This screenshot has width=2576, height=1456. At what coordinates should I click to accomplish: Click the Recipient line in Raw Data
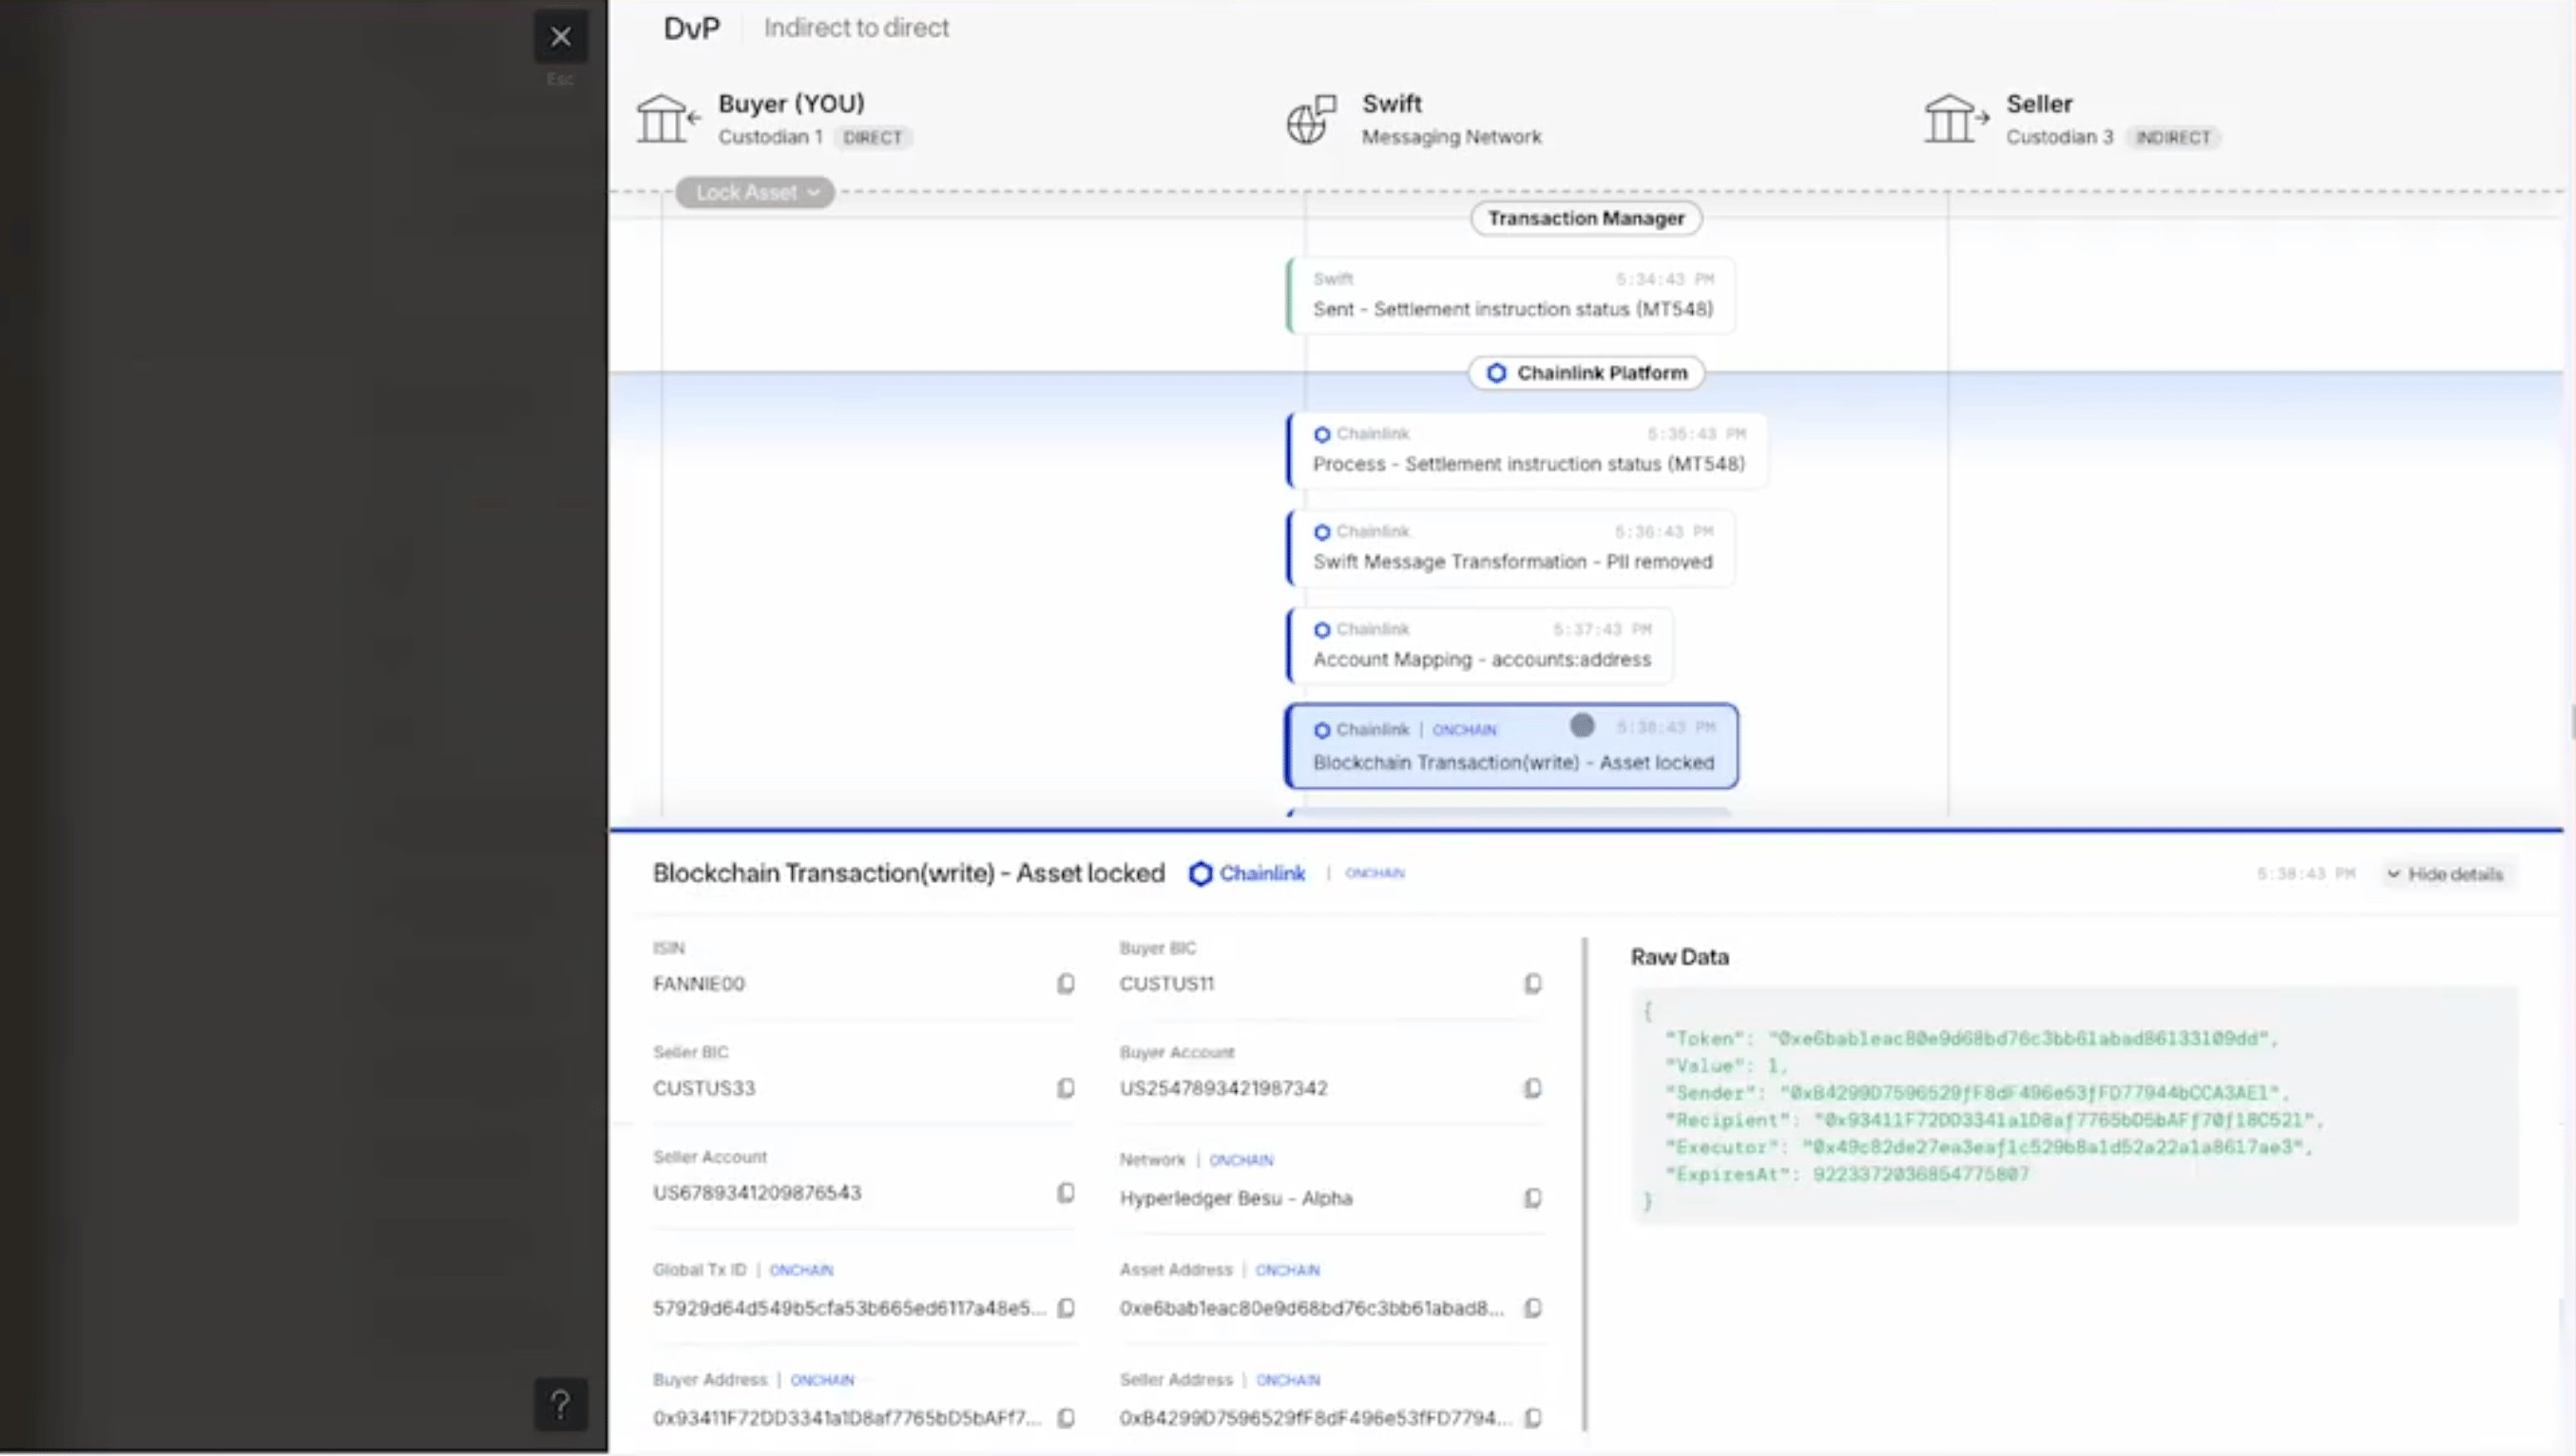(1994, 1120)
